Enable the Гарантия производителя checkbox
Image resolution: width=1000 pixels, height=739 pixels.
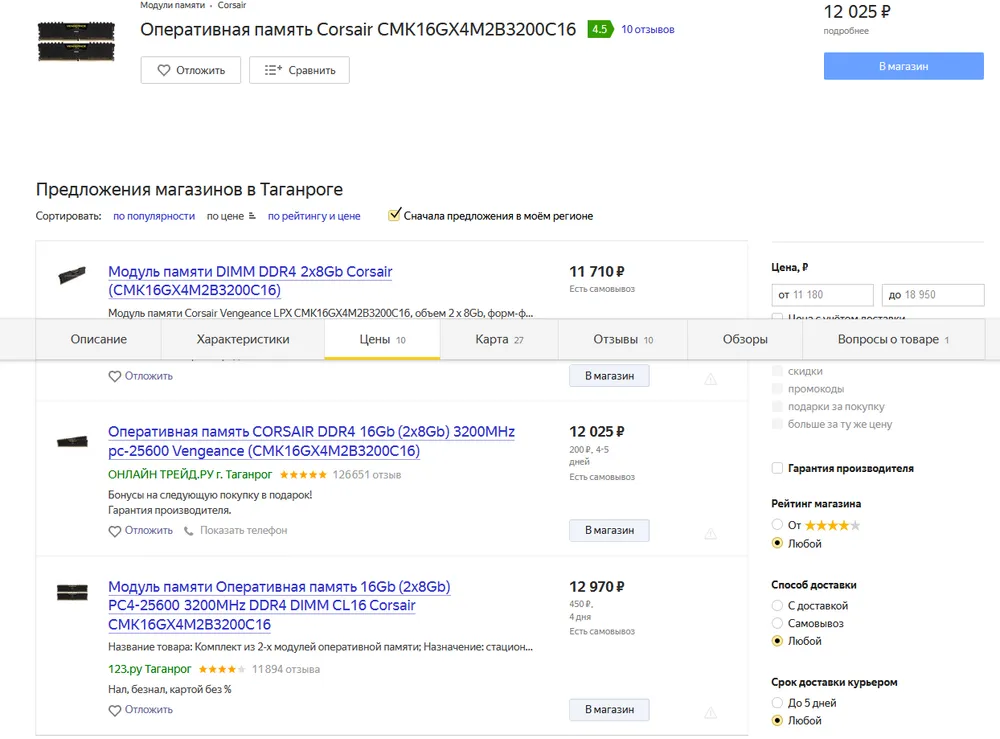[x=778, y=468]
